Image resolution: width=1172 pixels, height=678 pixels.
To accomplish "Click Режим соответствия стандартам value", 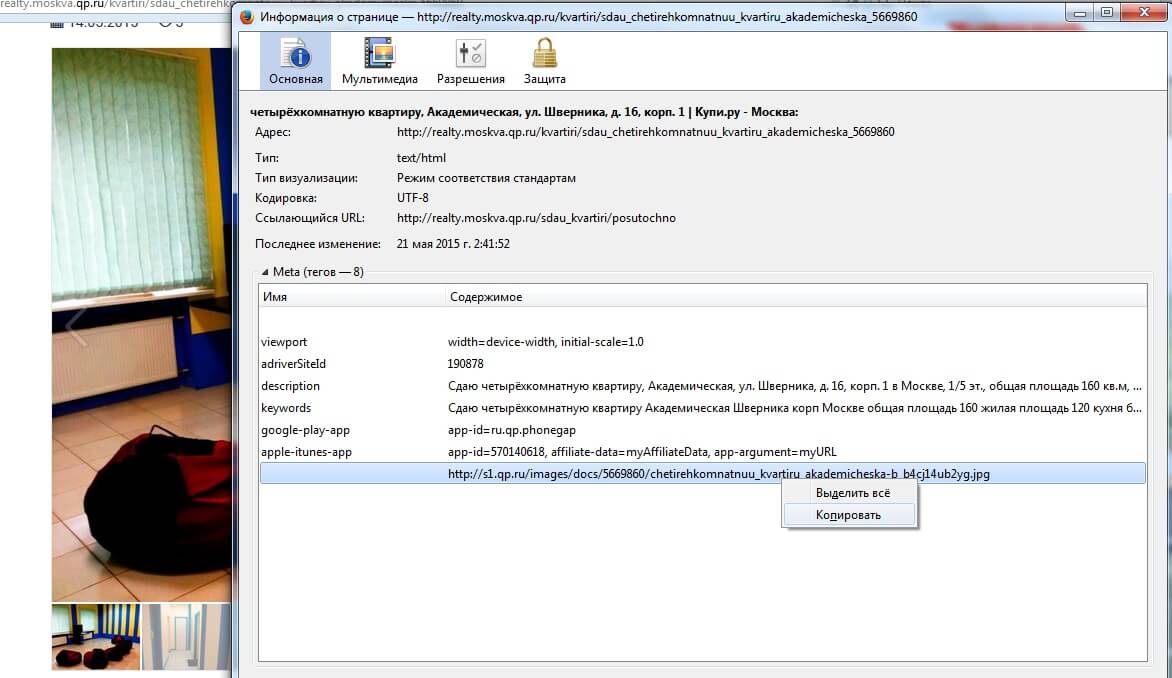I will (486, 178).
